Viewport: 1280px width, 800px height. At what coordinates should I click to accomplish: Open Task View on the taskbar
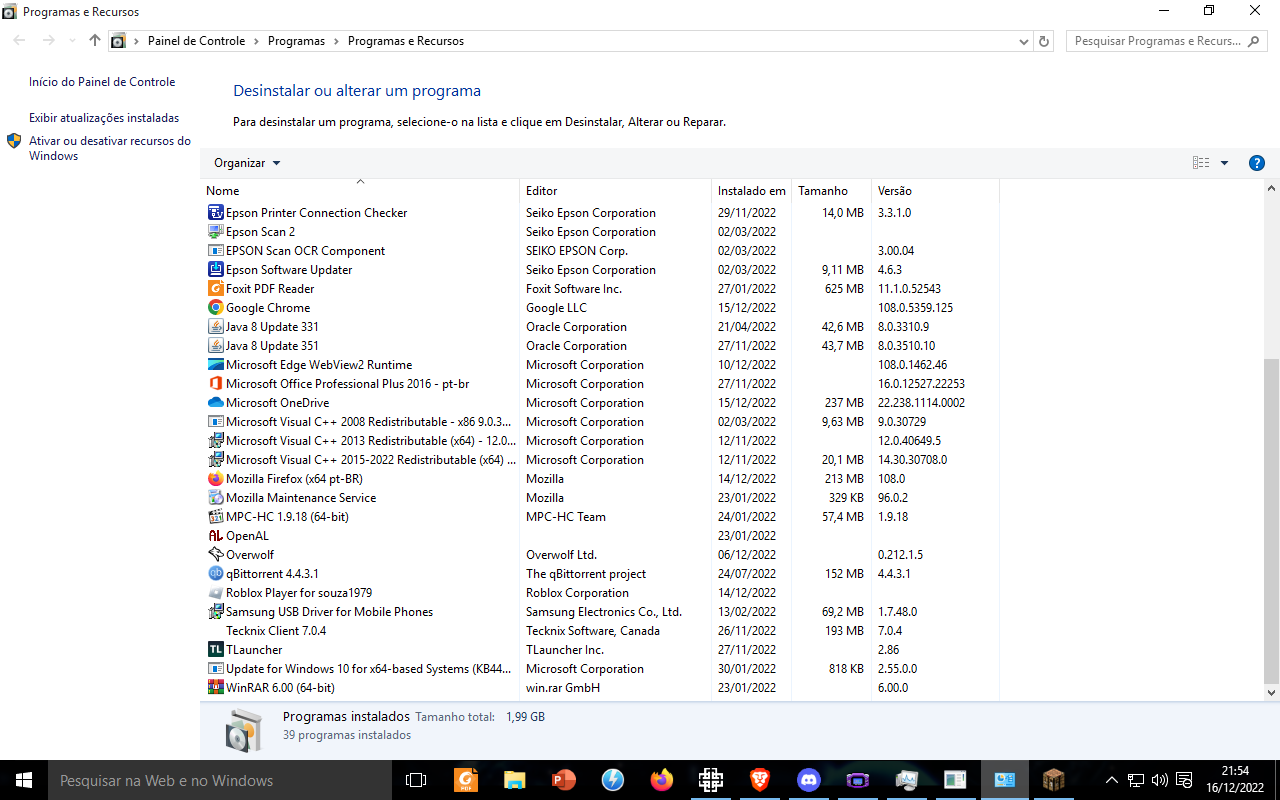[416, 780]
